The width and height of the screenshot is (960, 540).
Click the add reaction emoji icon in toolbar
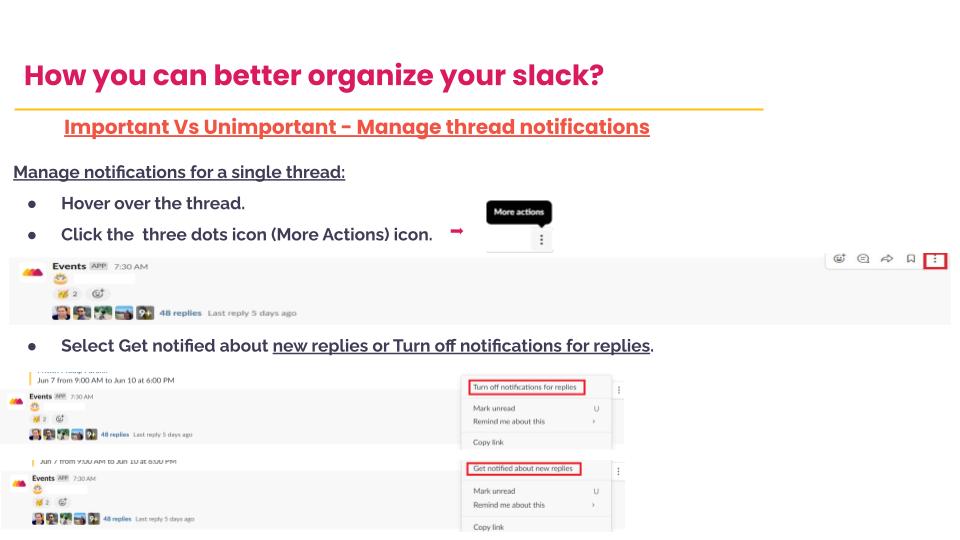pyautogui.click(x=838, y=260)
